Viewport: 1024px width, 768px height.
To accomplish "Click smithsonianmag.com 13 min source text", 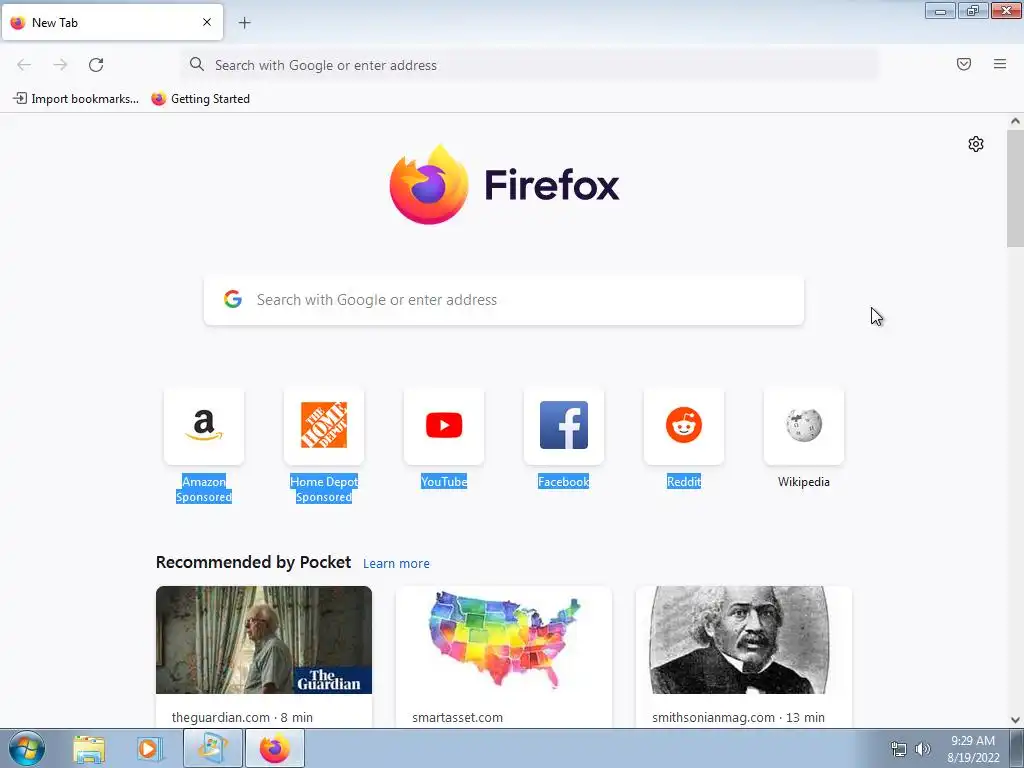I will click(x=739, y=717).
